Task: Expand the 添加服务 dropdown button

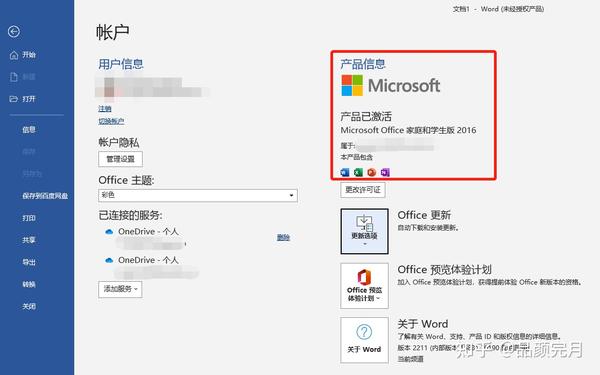Action: coord(120,289)
